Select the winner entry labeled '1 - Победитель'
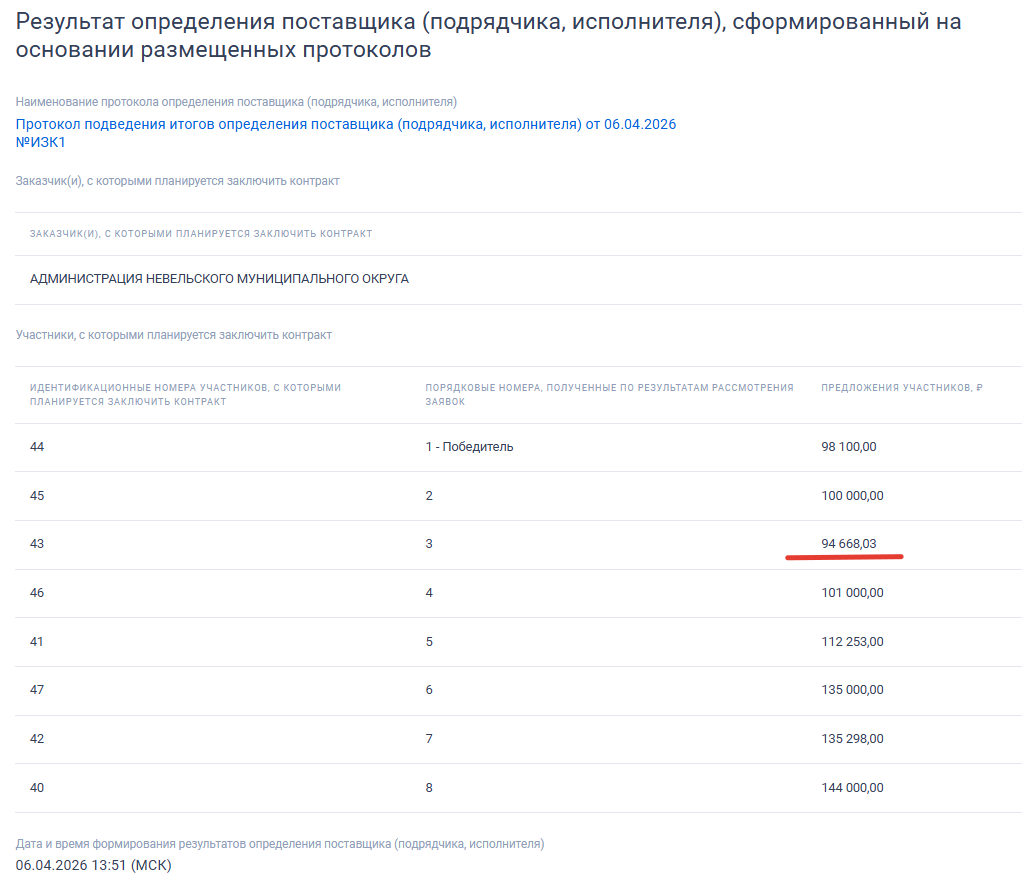Screen dimensions: 1035x889 click(467, 446)
